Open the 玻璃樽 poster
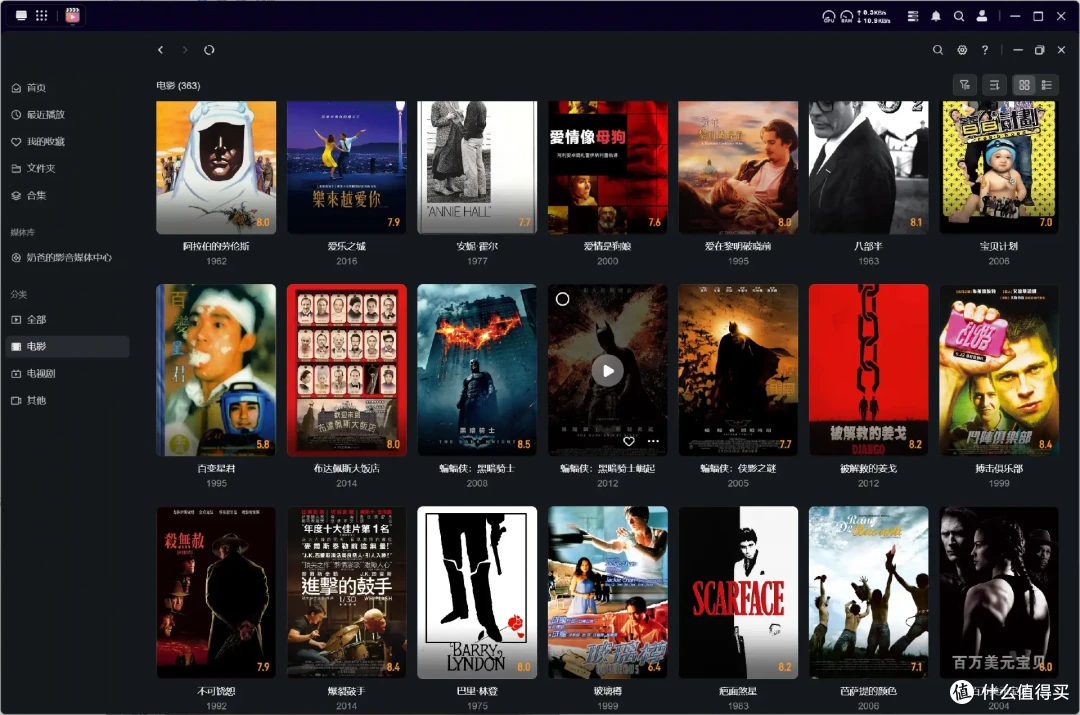Viewport: 1080px width, 715px height. tap(608, 592)
